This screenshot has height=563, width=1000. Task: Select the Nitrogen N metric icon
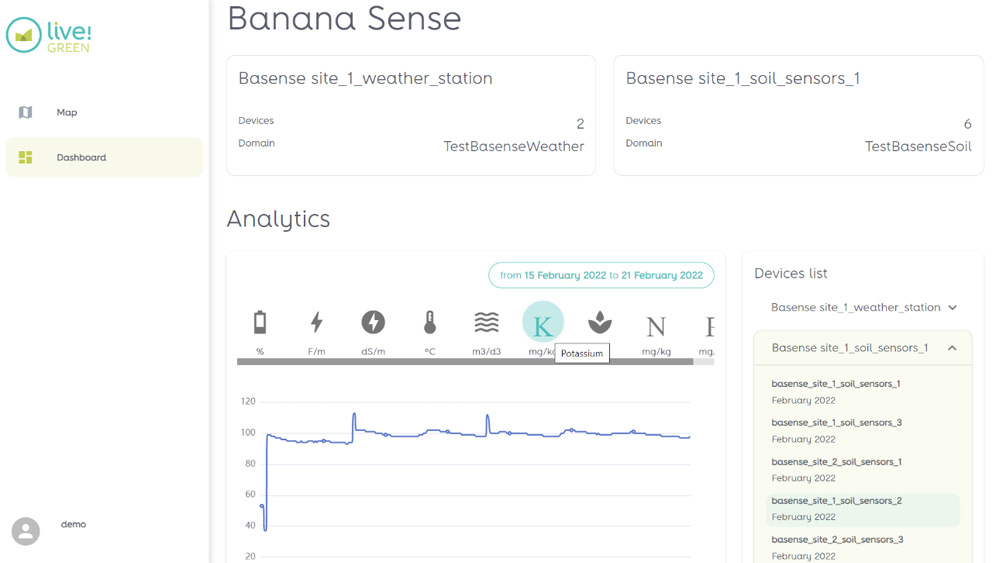click(x=656, y=326)
